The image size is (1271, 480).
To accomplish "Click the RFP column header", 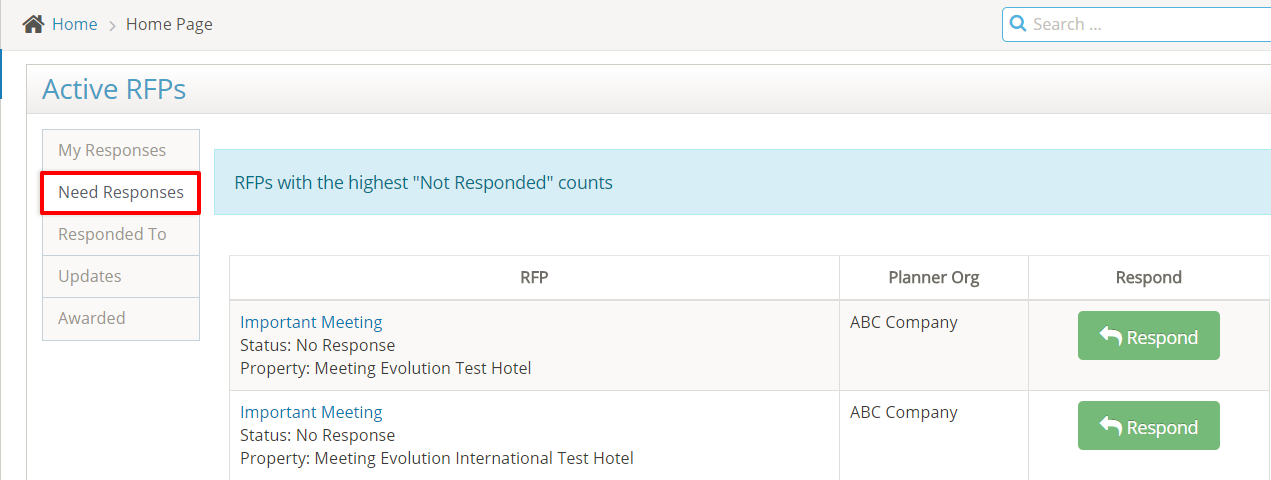I will pos(534,277).
